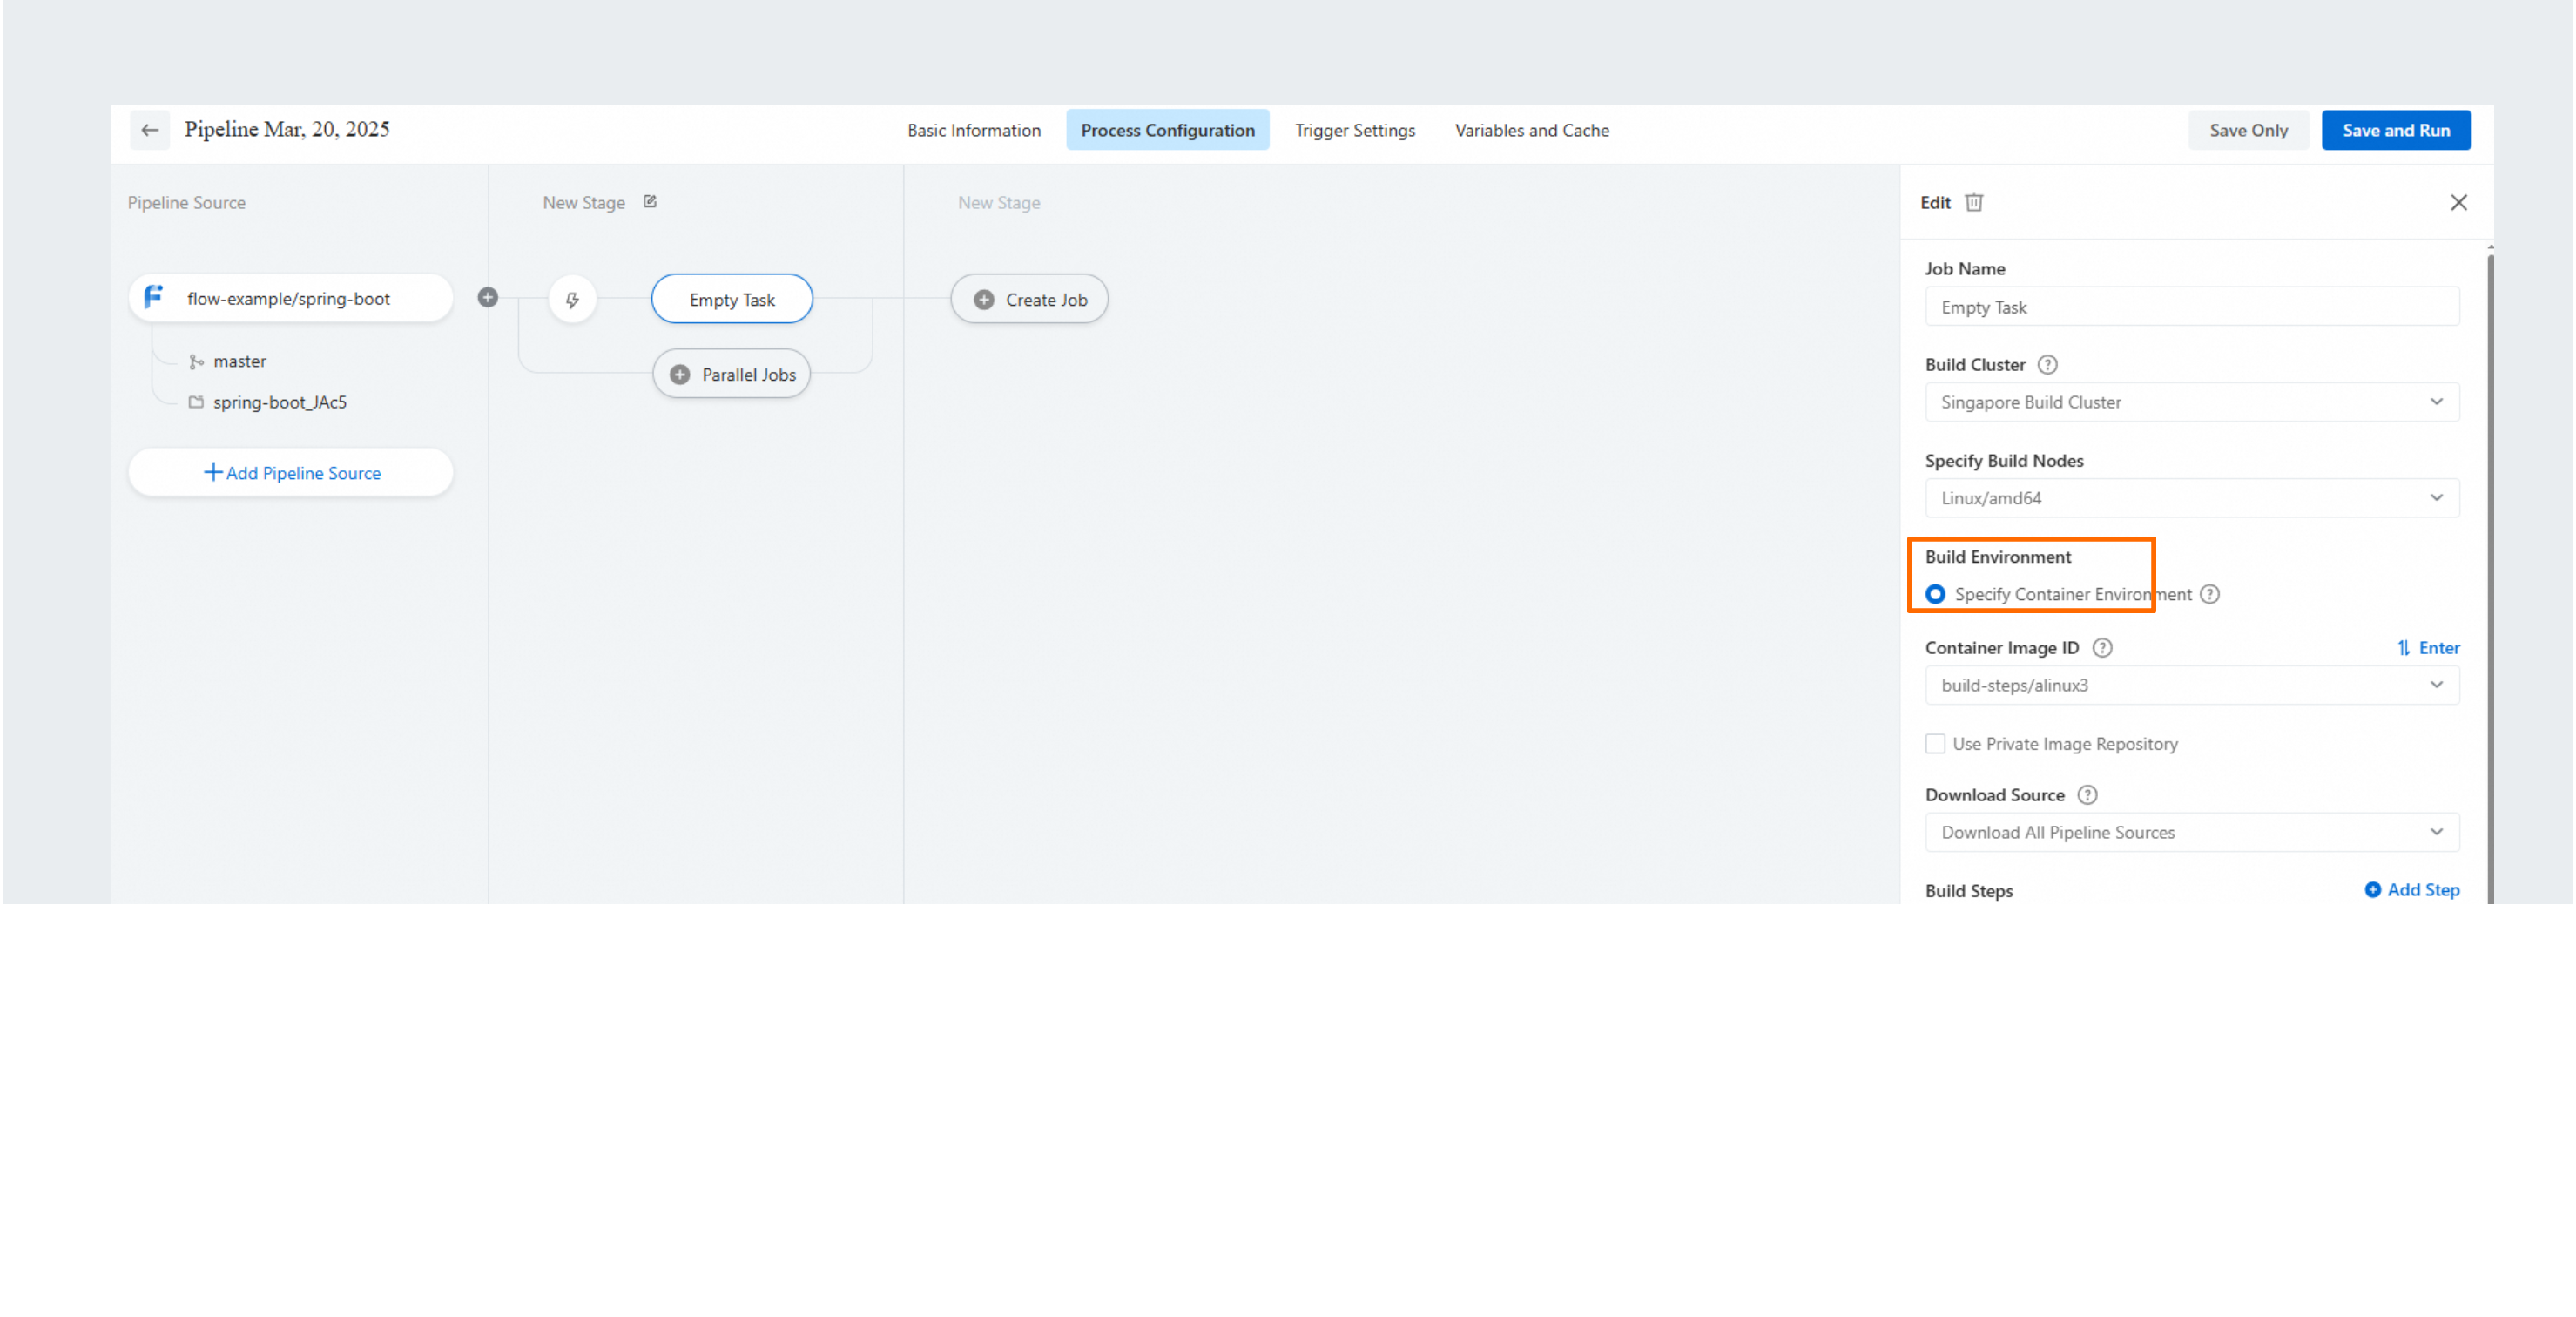This screenshot has width=2576, height=1317.
Task: Check Use Private Image Repository checkbox
Action: coord(1936,744)
